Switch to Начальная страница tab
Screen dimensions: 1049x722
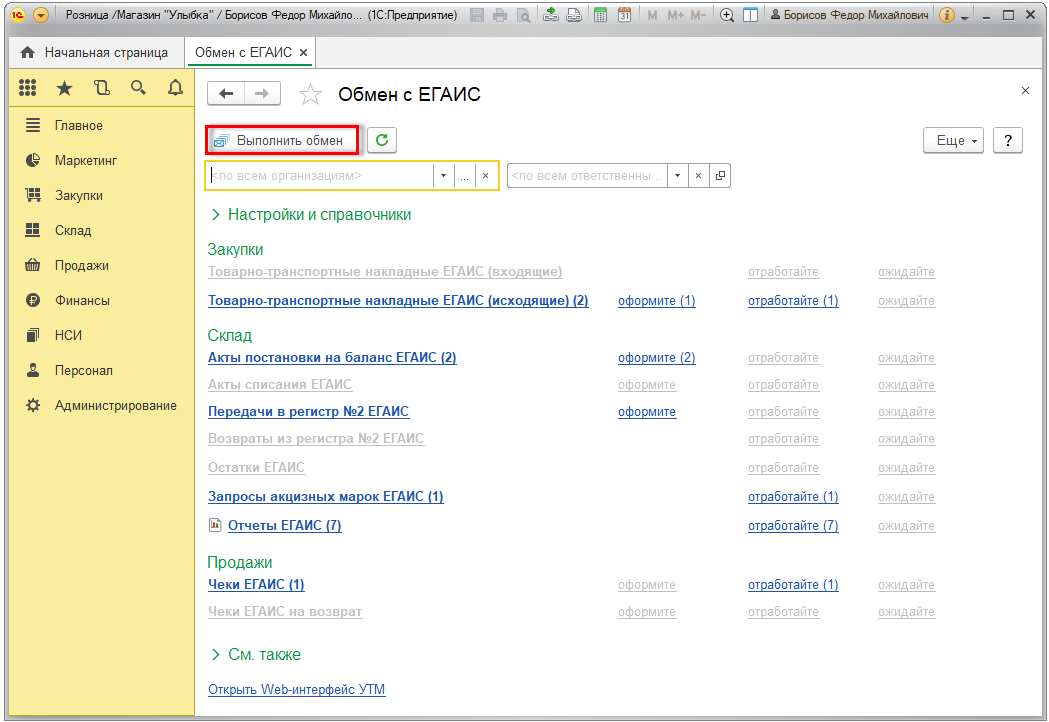[x=95, y=52]
